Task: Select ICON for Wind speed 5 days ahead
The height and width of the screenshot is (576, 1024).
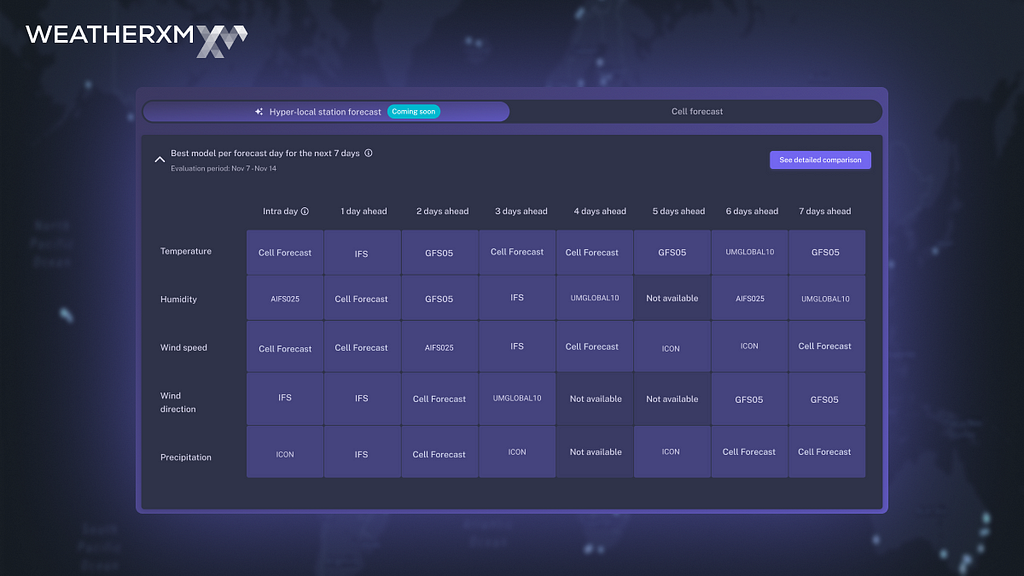Action: pyautogui.click(x=672, y=346)
